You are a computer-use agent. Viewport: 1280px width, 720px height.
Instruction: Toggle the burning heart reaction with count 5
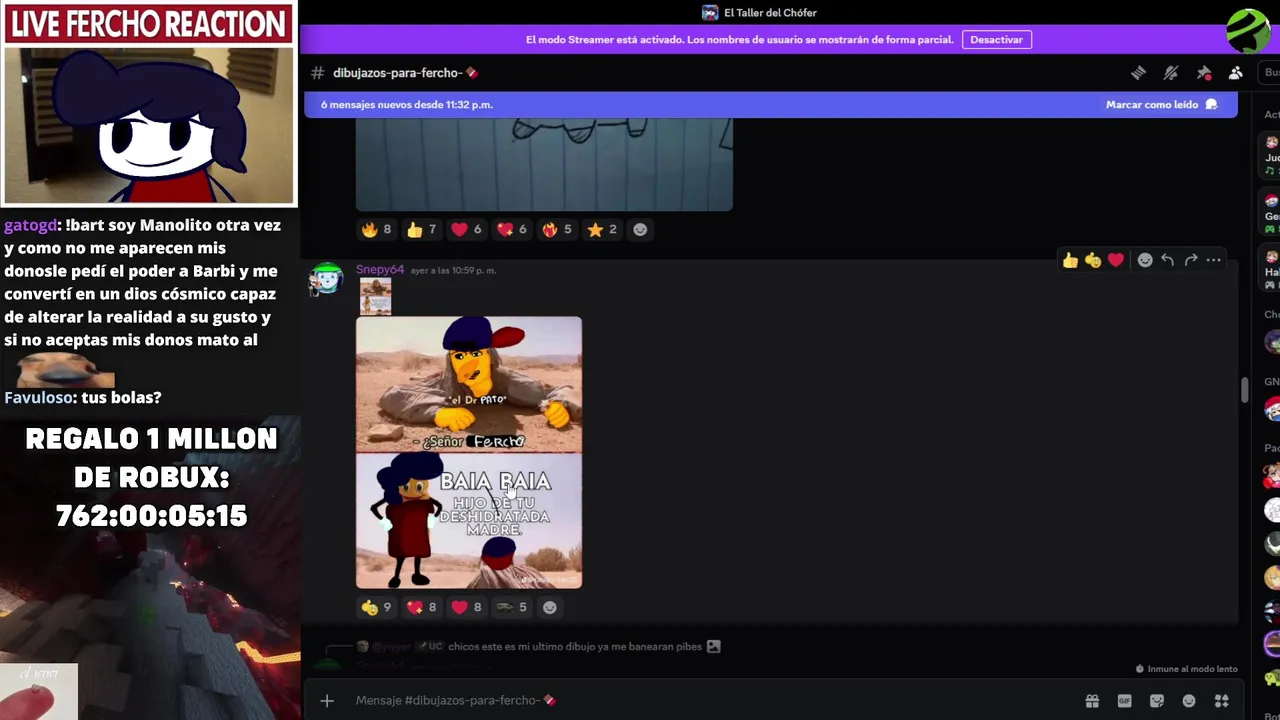coord(557,230)
